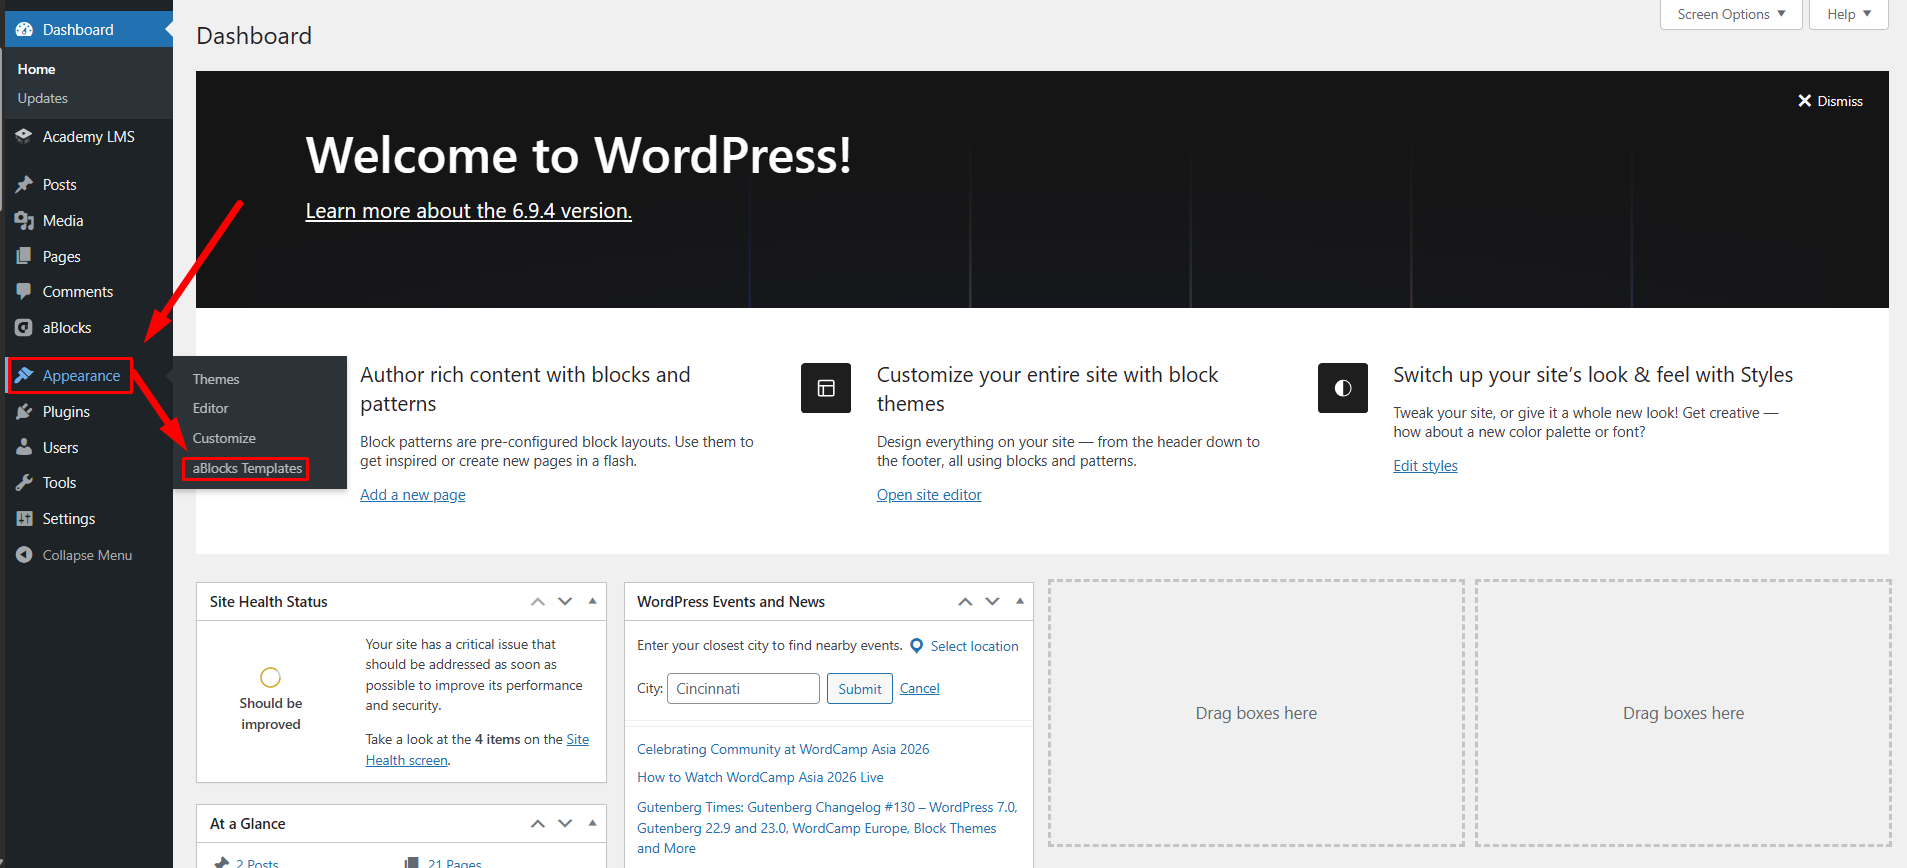This screenshot has width=1907, height=868.
Task: Select Customize in Appearance flyout
Action: [x=224, y=438]
